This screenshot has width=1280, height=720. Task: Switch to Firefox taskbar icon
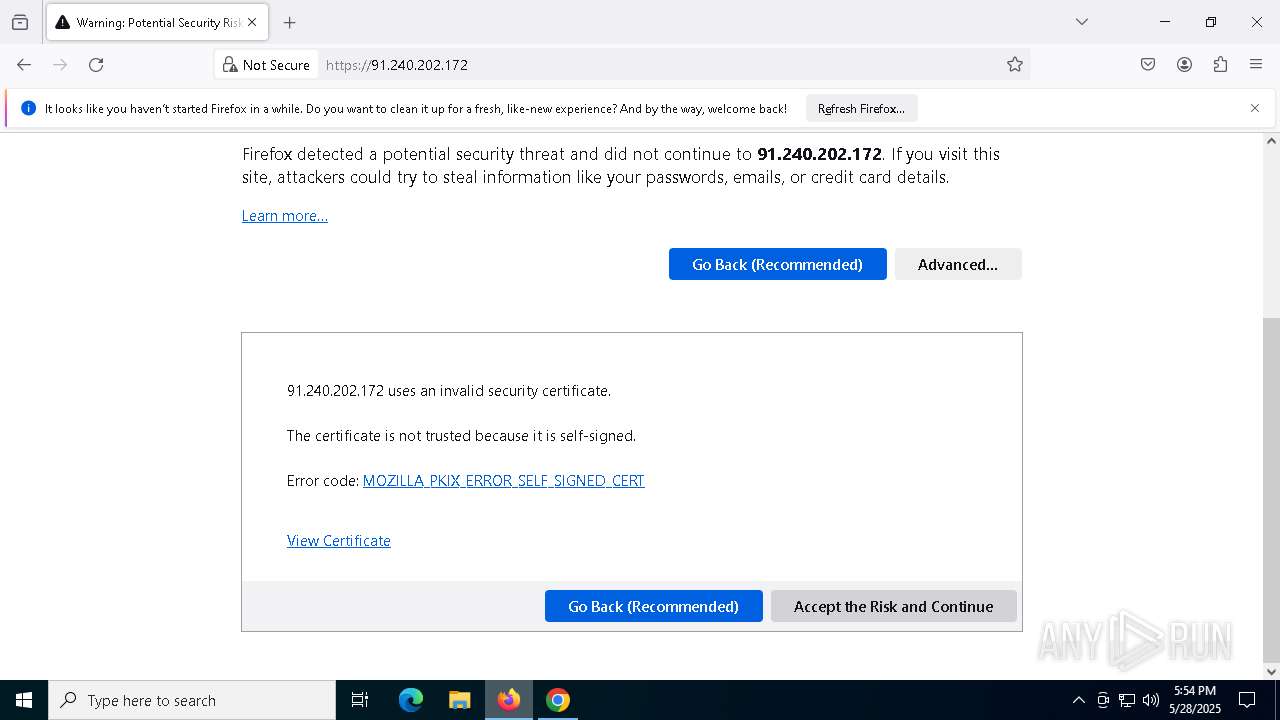[x=509, y=700]
